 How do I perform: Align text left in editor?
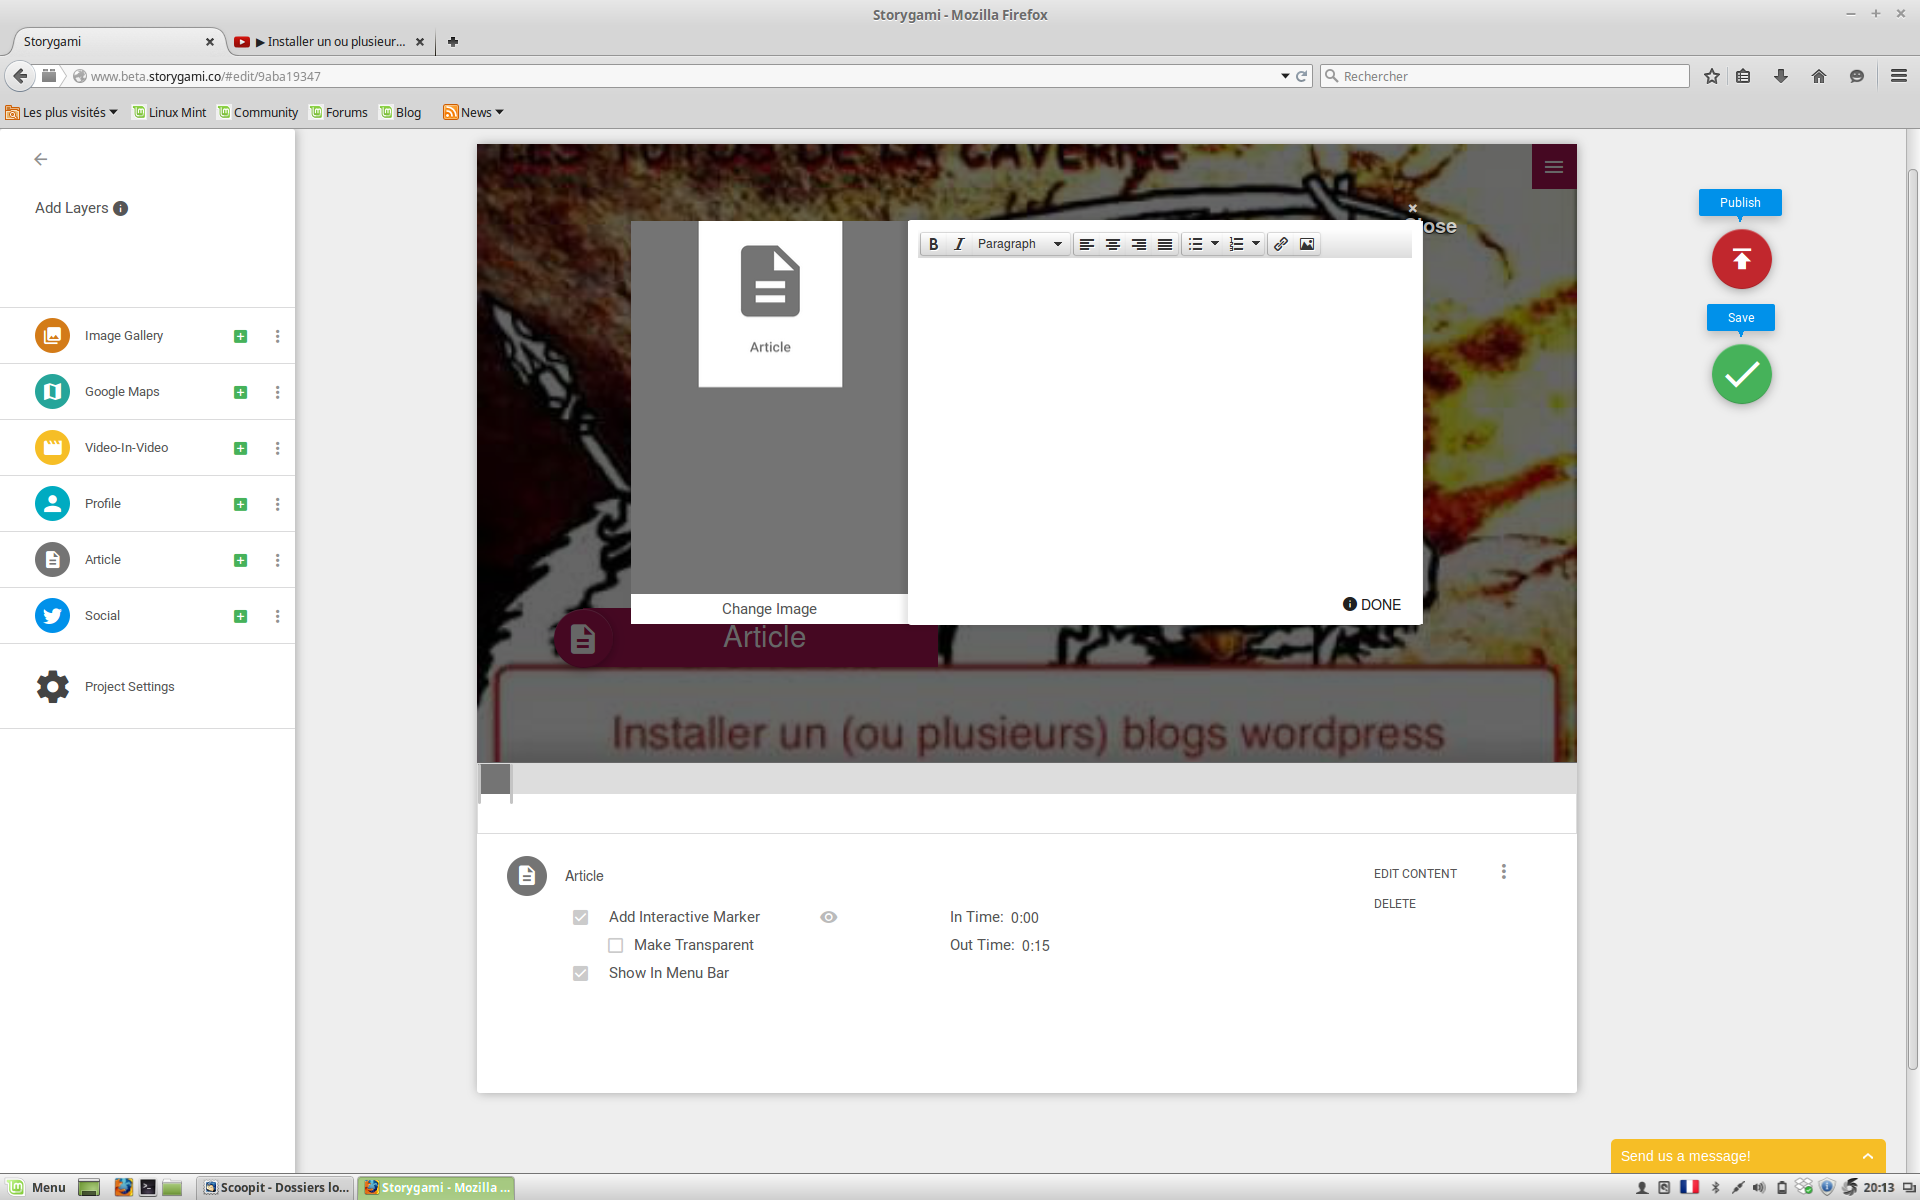pyautogui.click(x=1087, y=244)
